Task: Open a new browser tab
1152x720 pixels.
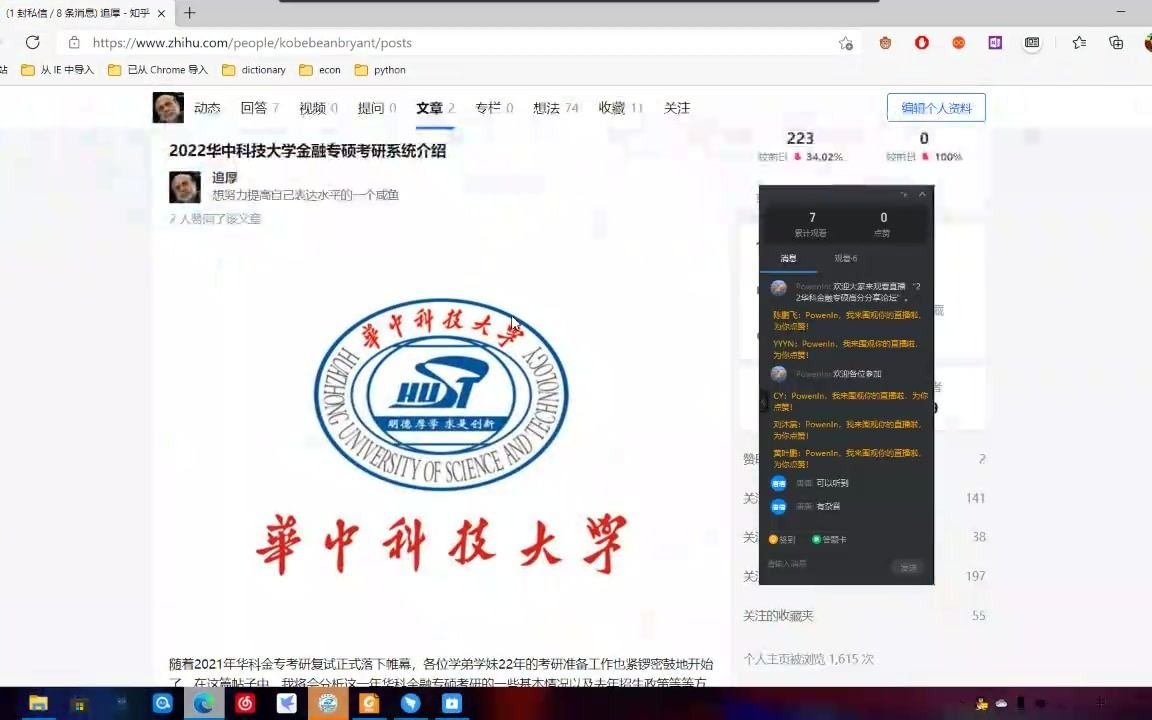Action: [x=190, y=12]
